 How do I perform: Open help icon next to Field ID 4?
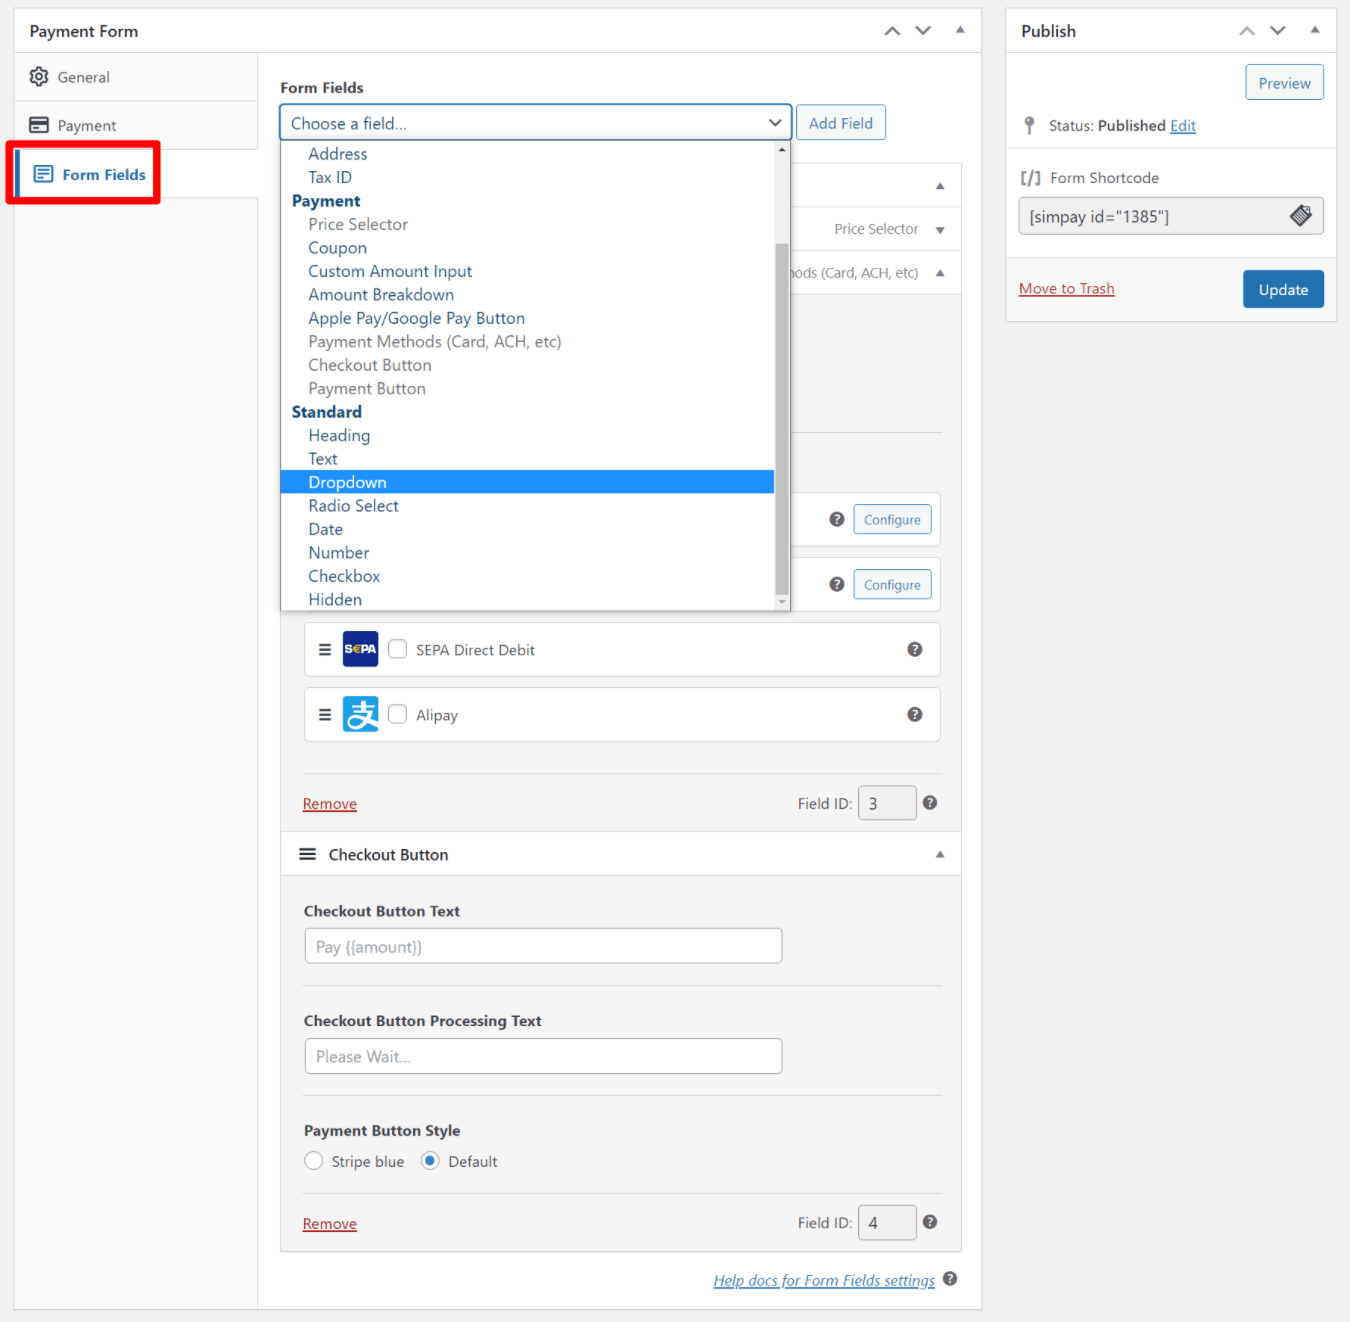tap(930, 1222)
